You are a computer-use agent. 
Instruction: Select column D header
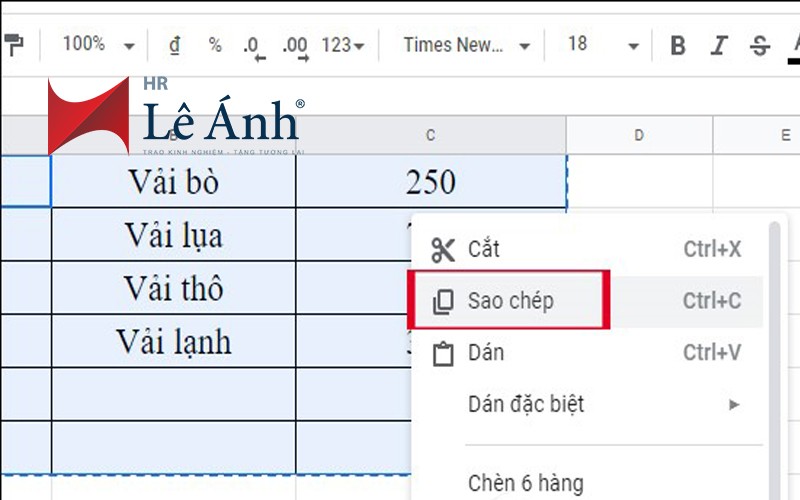(639, 135)
